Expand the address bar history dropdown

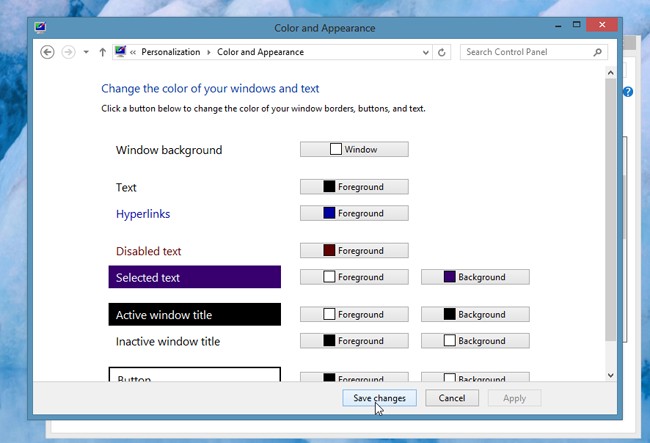point(425,52)
